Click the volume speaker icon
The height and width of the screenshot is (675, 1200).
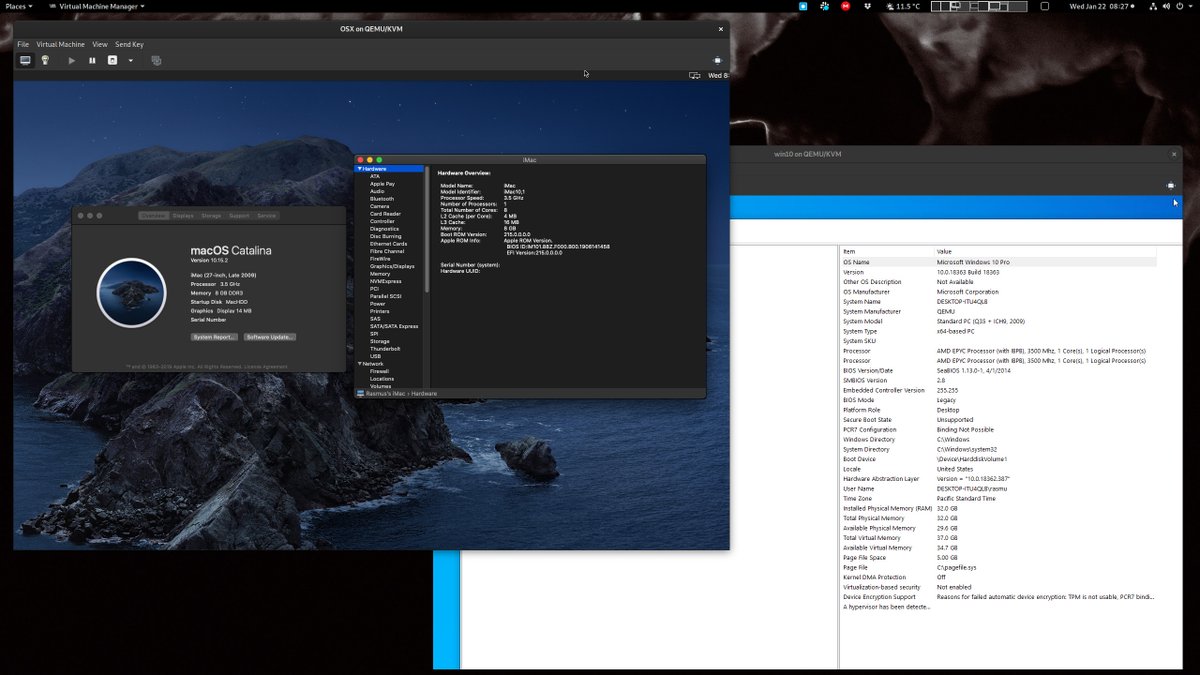pyautogui.click(x=1165, y=6)
